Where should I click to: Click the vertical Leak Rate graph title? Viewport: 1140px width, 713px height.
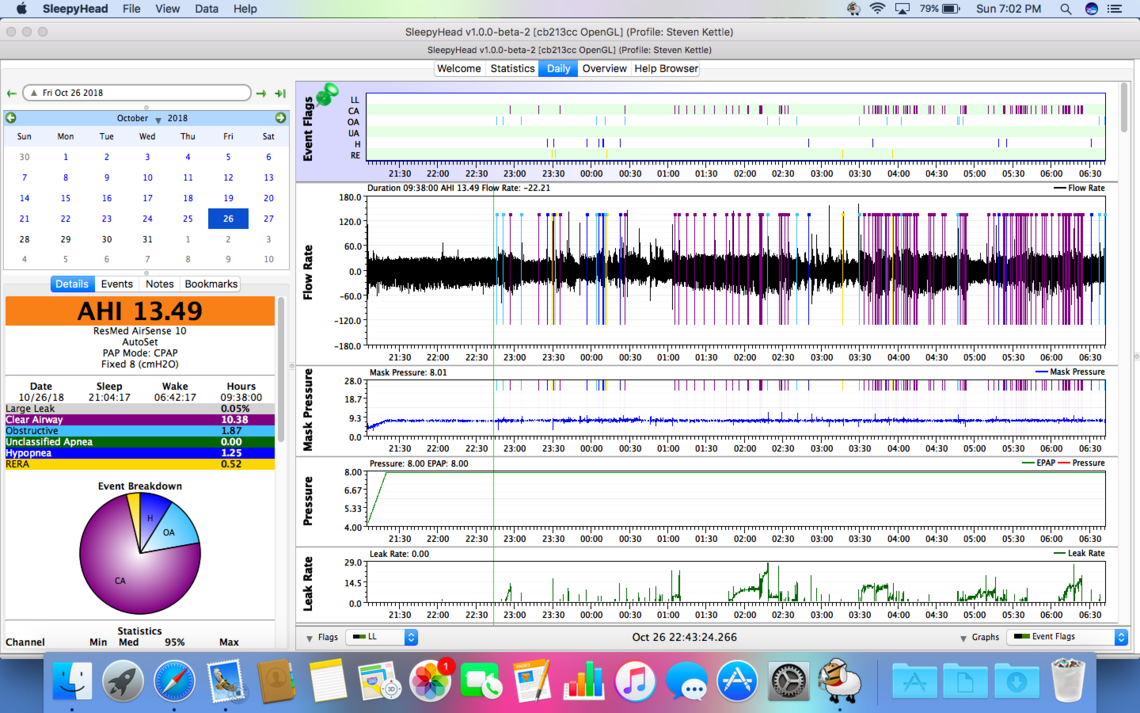308,584
